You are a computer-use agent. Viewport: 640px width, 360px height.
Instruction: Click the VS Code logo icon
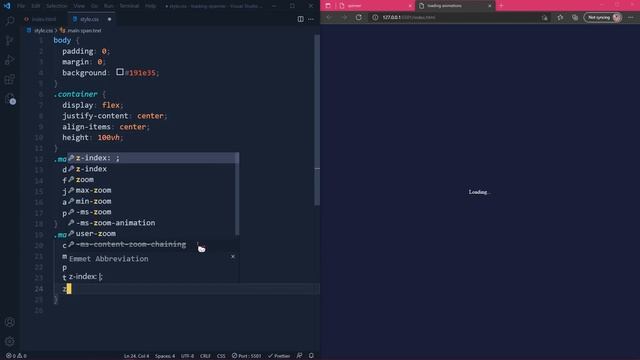pyautogui.click(x=7, y=6)
